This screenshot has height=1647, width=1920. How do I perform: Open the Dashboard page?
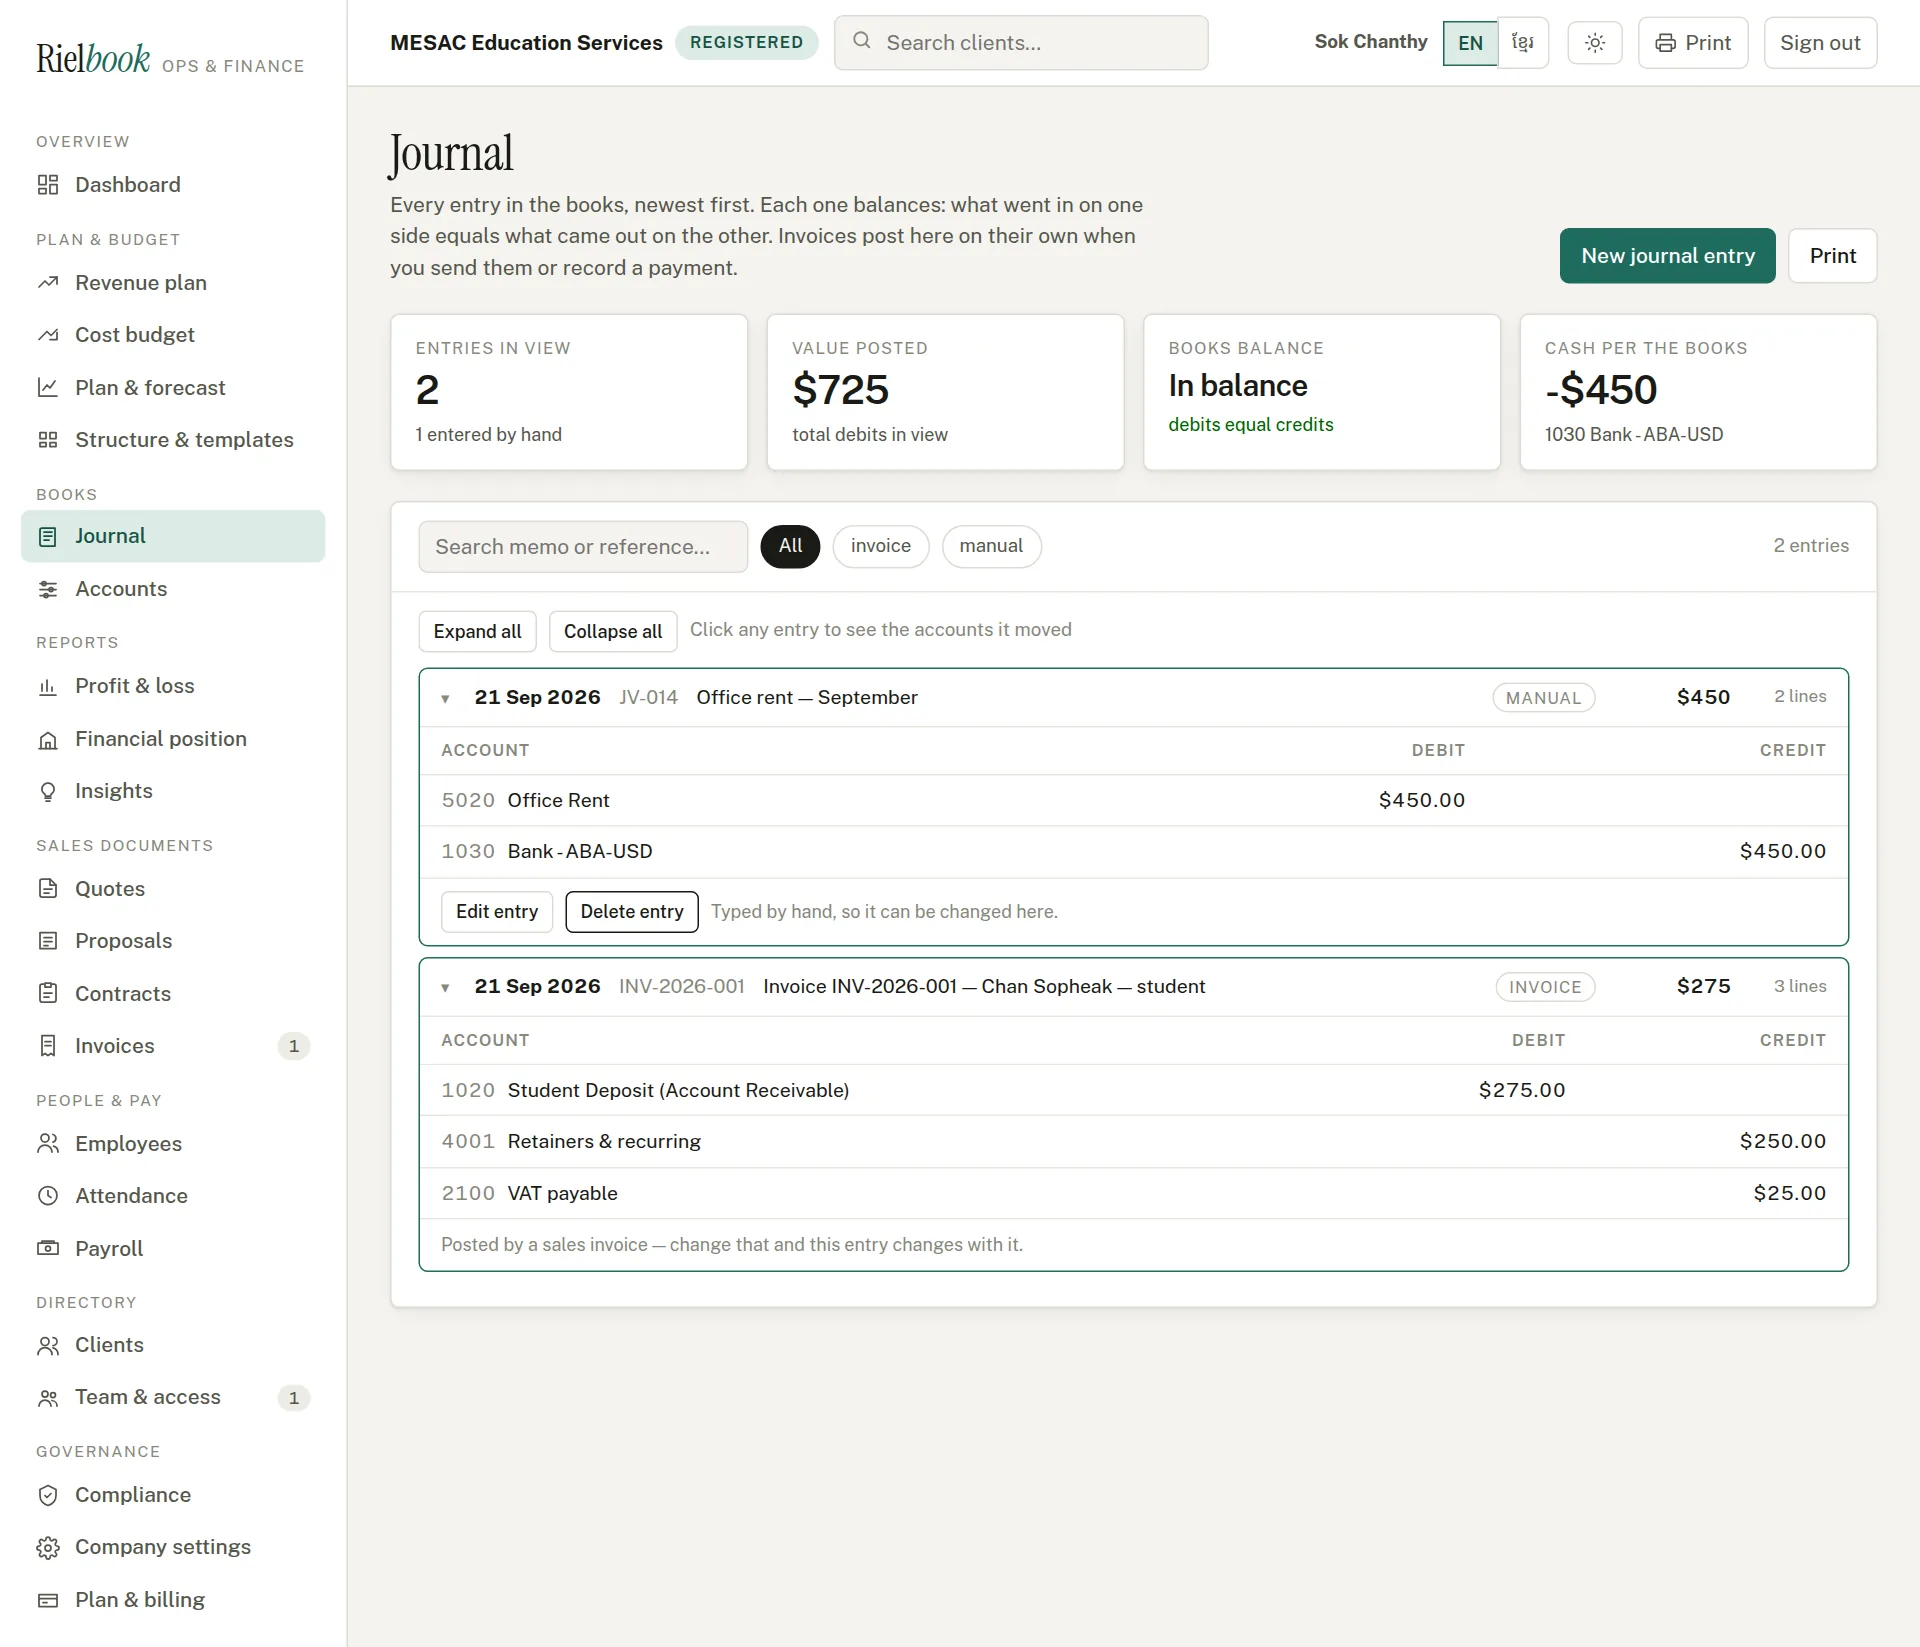point(173,185)
